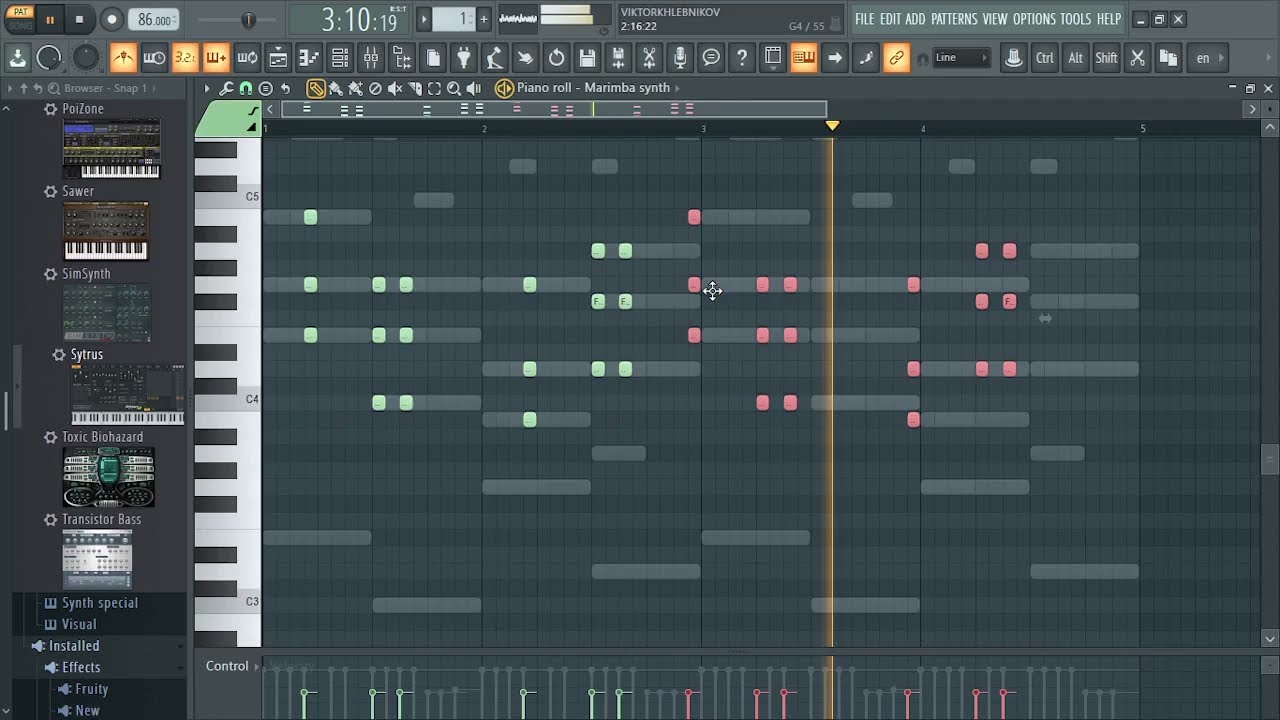
Task: Stop playback
Action: click(80, 19)
